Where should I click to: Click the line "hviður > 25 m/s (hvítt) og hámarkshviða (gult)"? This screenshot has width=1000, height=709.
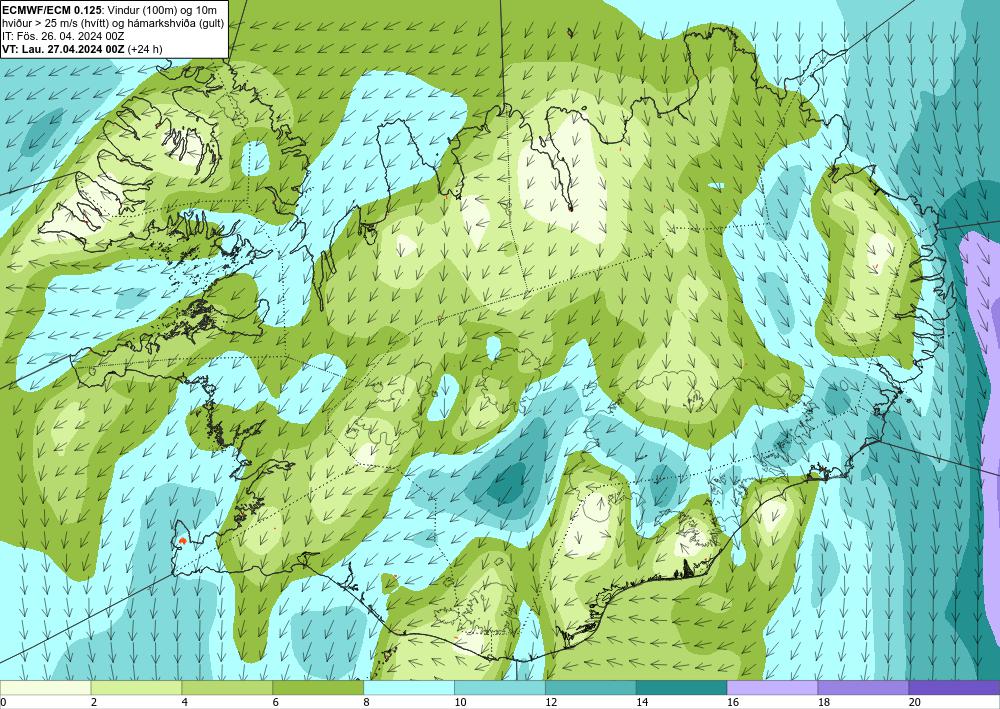click(x=113, y=23)
